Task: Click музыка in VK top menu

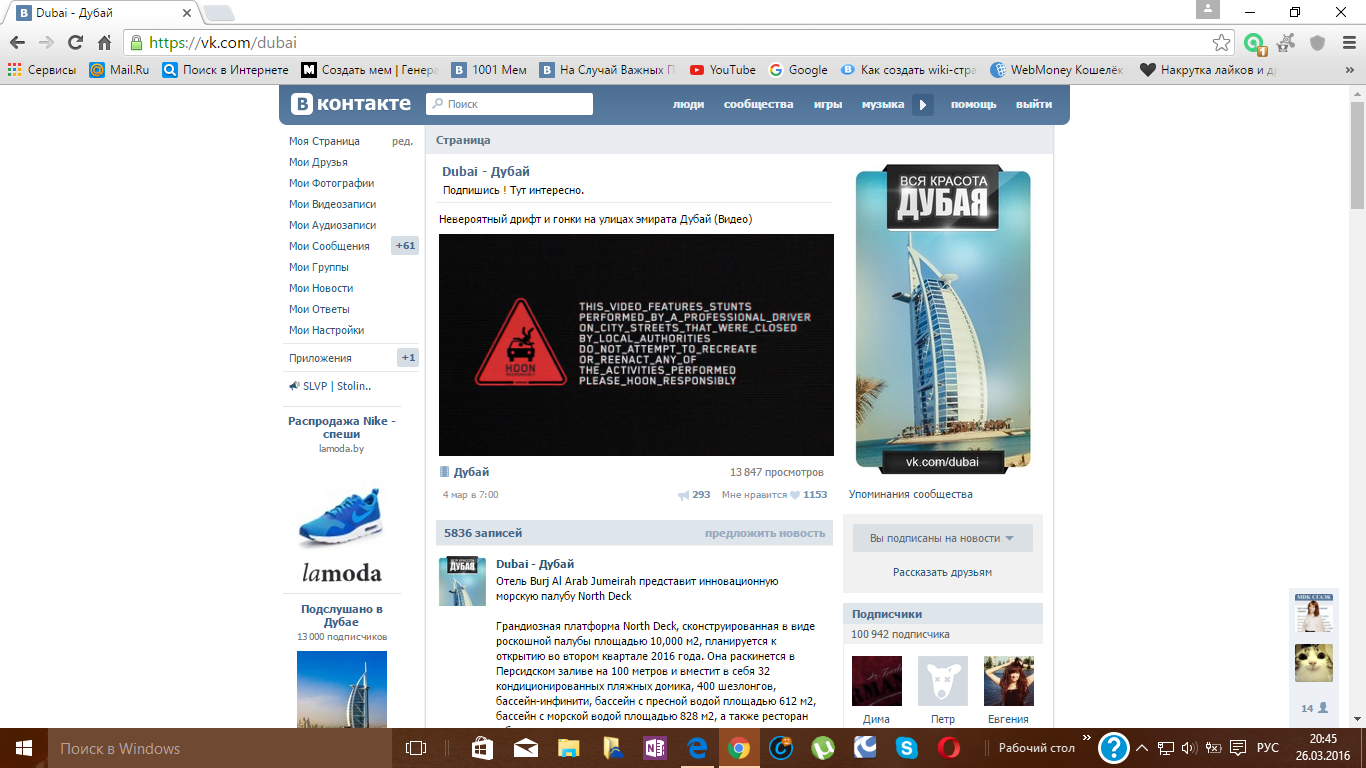Action: (883, 104)
